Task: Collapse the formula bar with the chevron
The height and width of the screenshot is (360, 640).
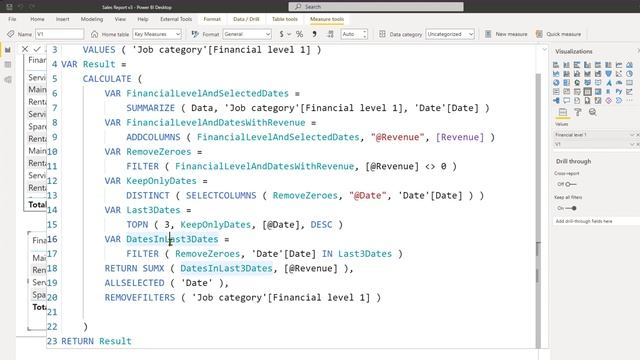Action: tap(544, 49)
